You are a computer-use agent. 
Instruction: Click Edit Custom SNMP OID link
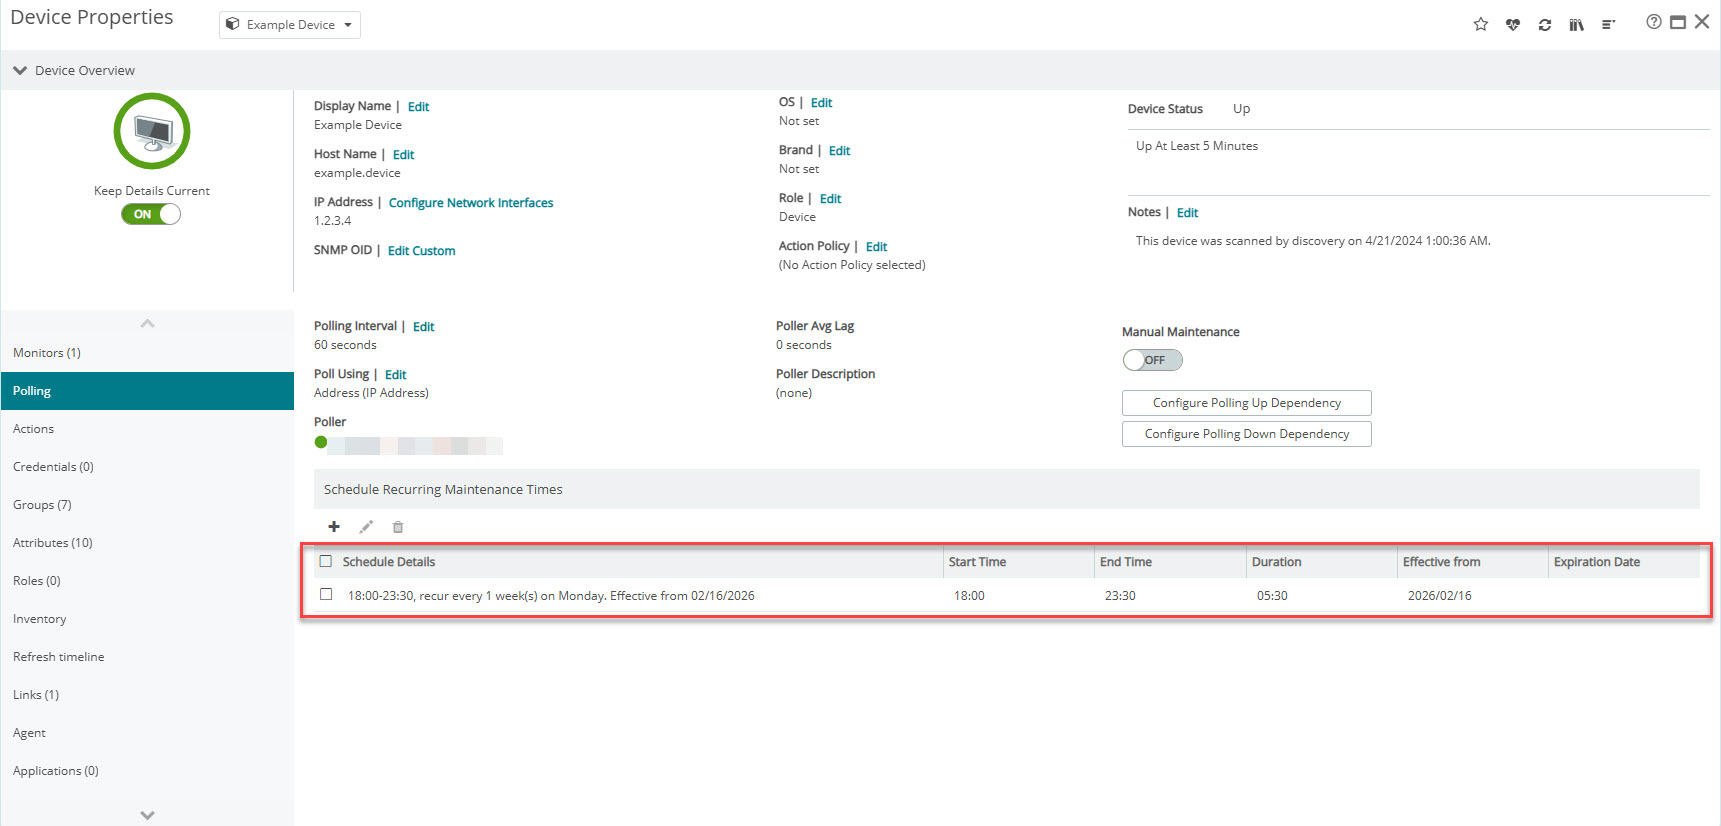[x=421, y=251]
